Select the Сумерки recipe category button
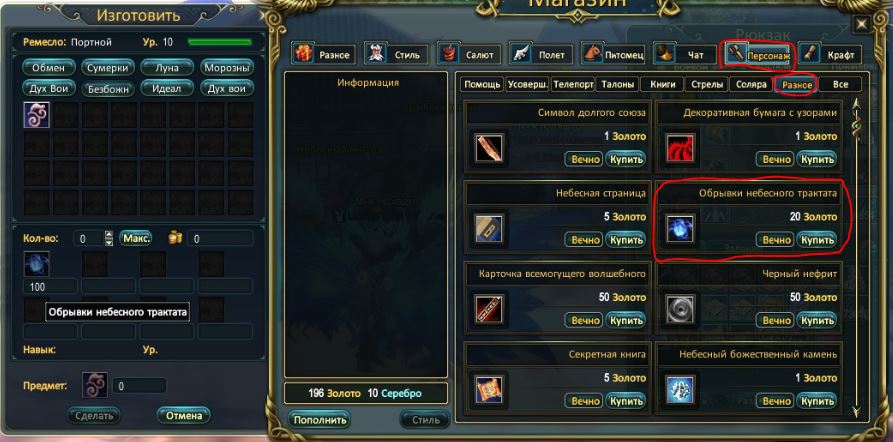The width and height of the screenshot is (893, 442). tap(108, 68)
